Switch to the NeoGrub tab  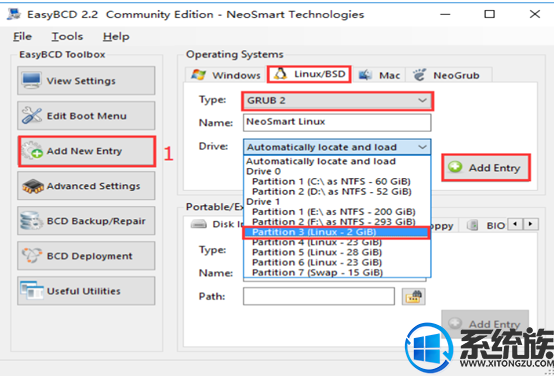point(448,75)
